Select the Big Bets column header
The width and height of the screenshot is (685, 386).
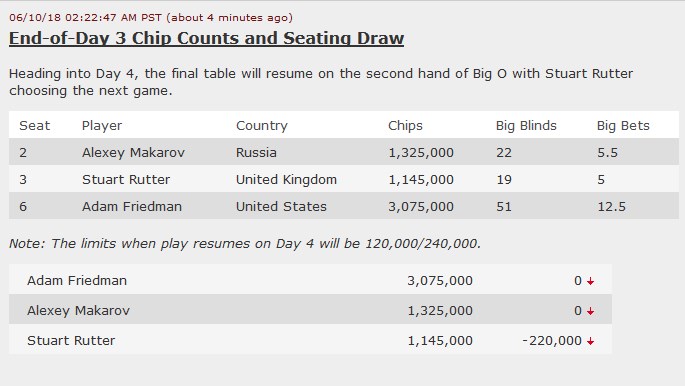[x=623, y=126]
